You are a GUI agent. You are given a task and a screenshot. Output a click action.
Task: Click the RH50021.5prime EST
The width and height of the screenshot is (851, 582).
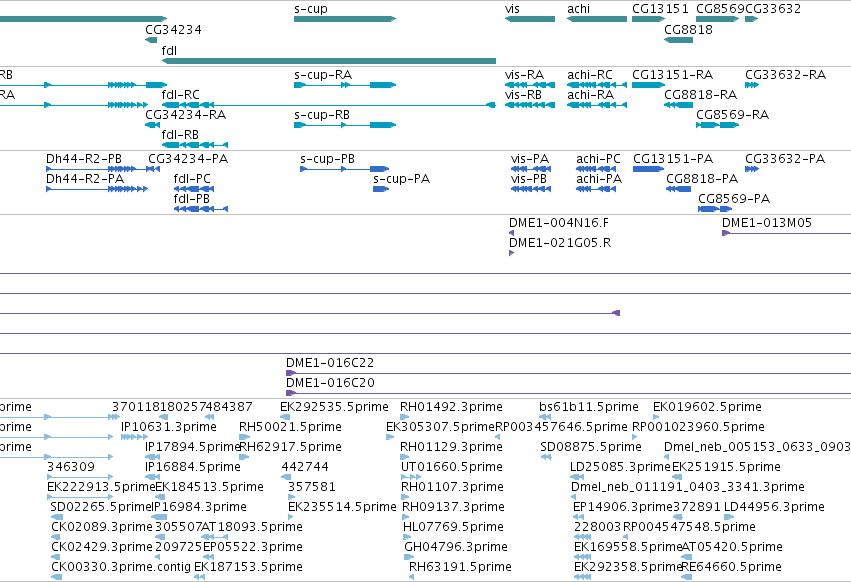tap(244, 437)
